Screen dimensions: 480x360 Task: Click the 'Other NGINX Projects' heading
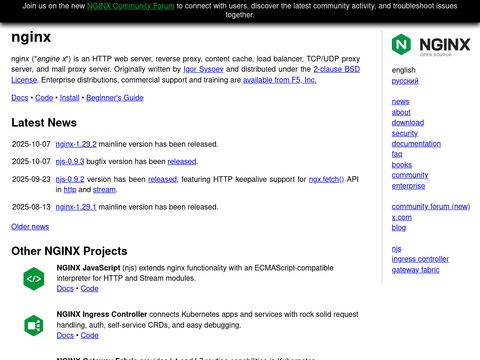pyautogui.click(x=69, y=251)
